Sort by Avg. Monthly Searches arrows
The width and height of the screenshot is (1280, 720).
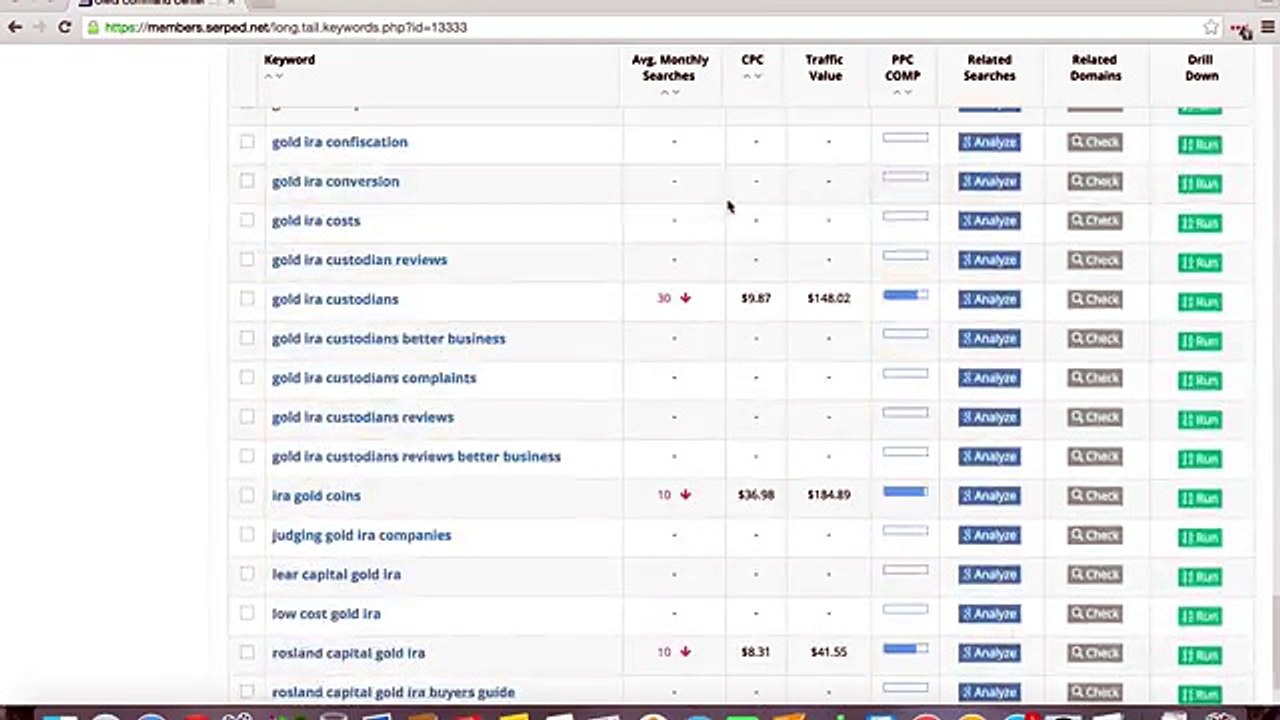point(669,92)
